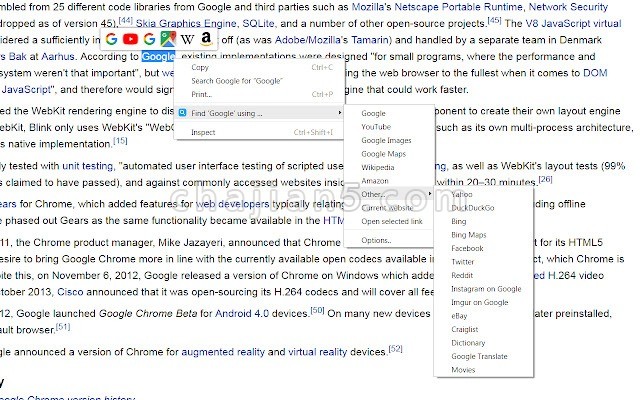640x400 pixels.
Task: Select eBay in the Other list
Action: [x=484, y=316]
